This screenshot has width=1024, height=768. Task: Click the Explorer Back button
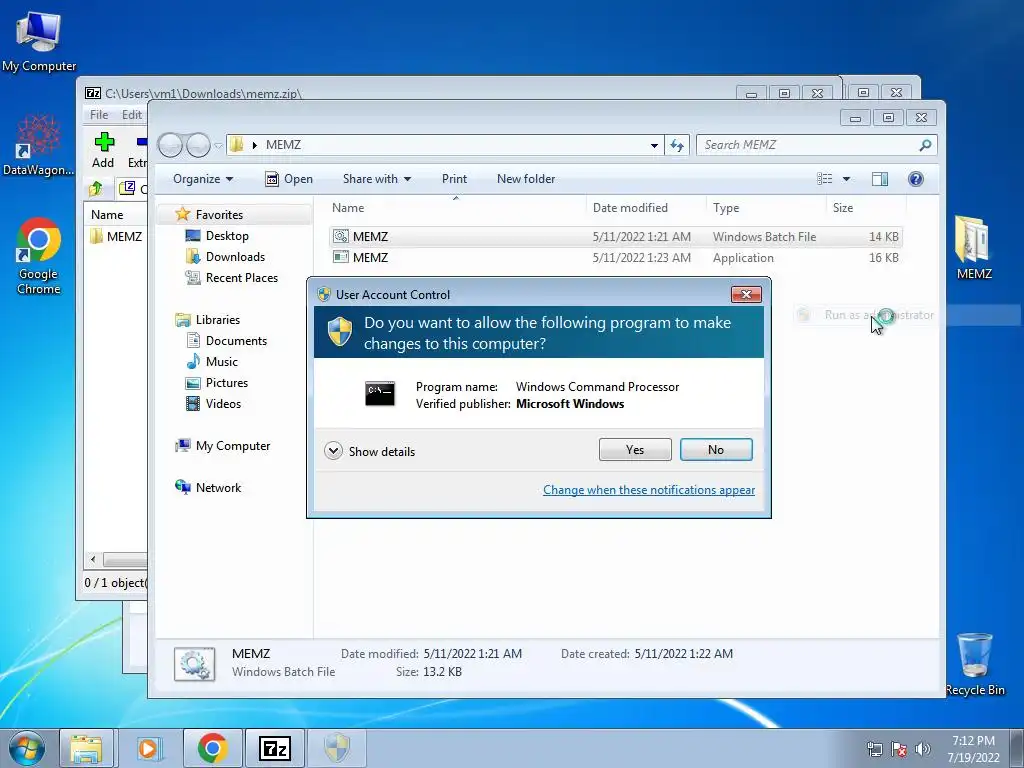(x=170, y=145)
